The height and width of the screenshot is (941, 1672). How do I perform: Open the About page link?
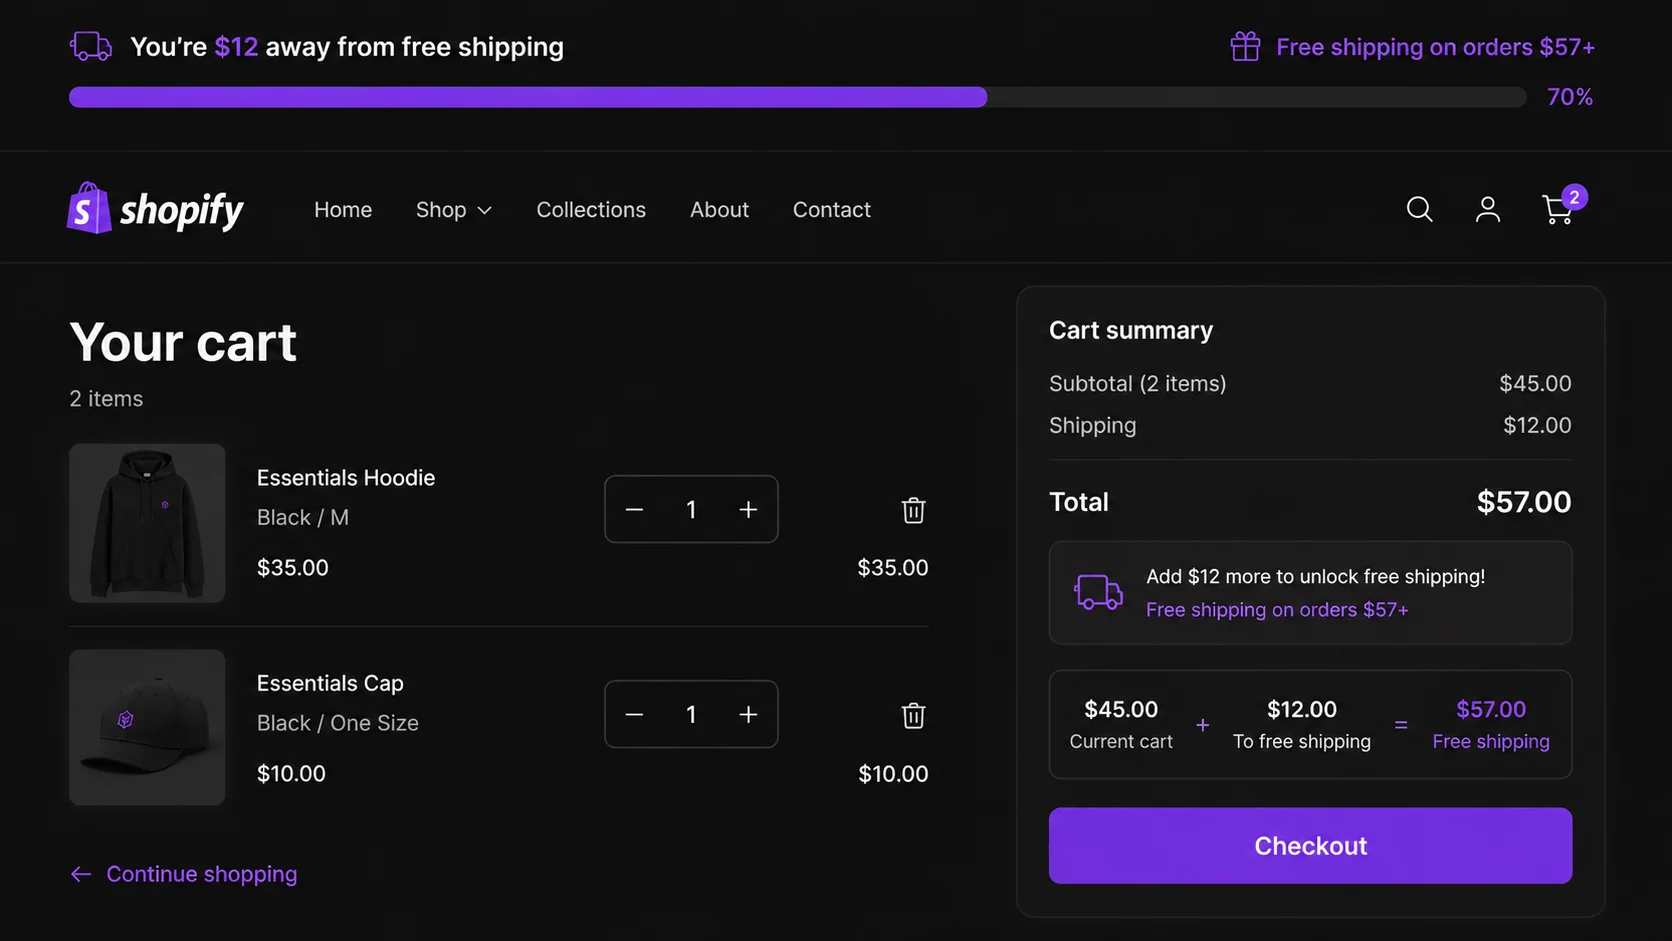(x=719, y=210)
